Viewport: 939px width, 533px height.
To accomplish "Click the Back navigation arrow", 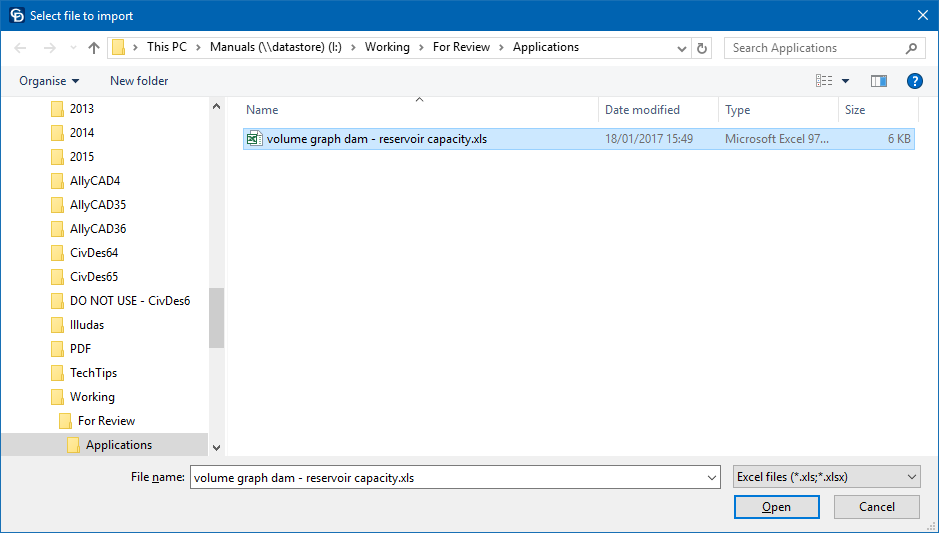I will (x=21, y=48).
